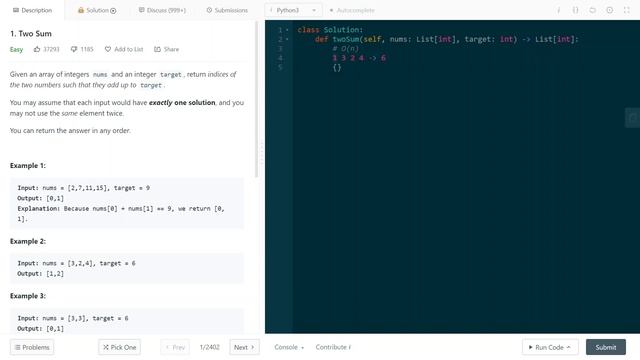The height and width of the screenshot is (360, 640).
Task: Click the thumbs up like icon
Action: click(37, 49)
